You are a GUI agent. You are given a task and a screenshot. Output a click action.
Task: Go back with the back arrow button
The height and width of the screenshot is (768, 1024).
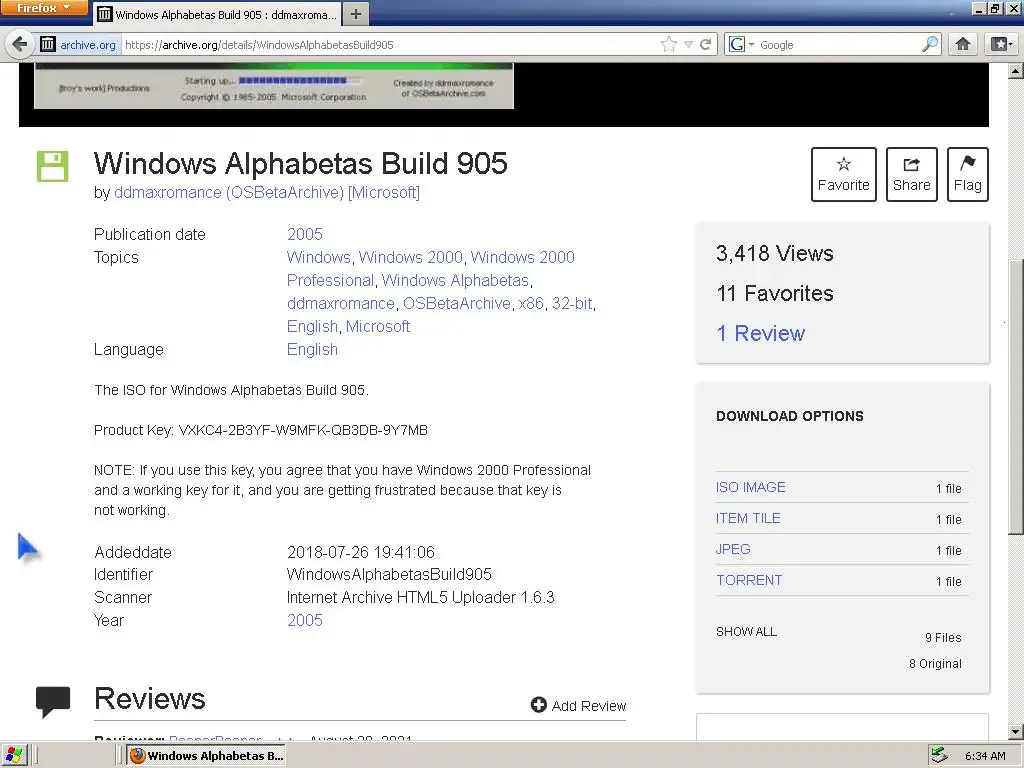(20, 44)
